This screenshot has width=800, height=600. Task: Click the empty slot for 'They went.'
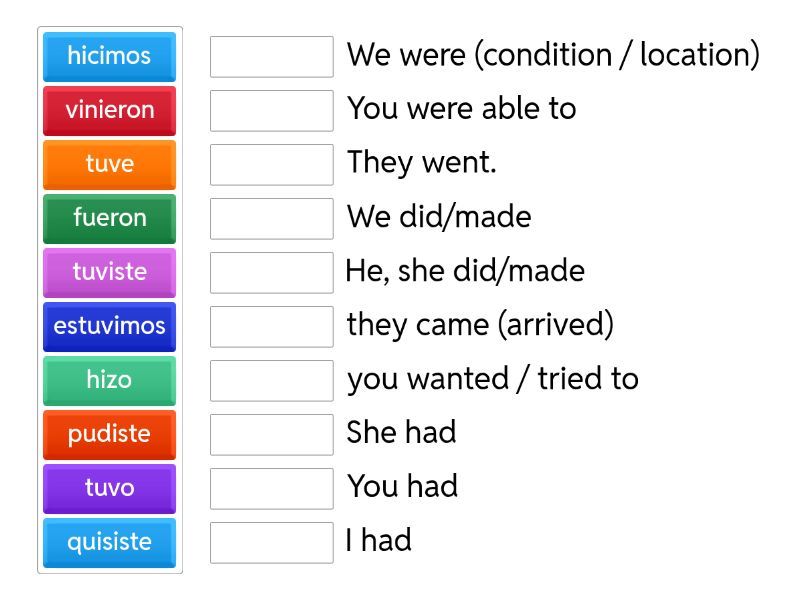(x=271, y=164)
